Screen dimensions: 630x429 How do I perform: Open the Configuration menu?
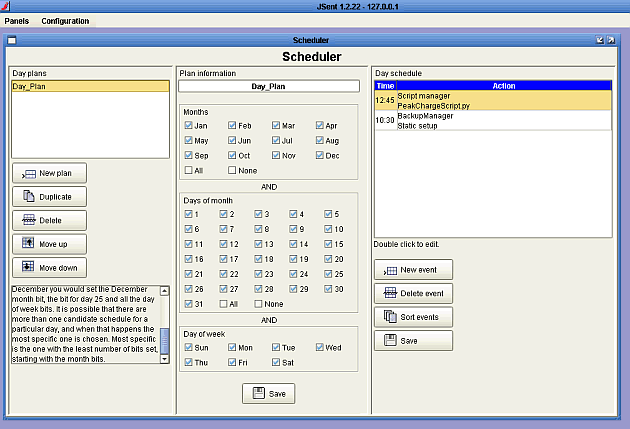(65, 21)
